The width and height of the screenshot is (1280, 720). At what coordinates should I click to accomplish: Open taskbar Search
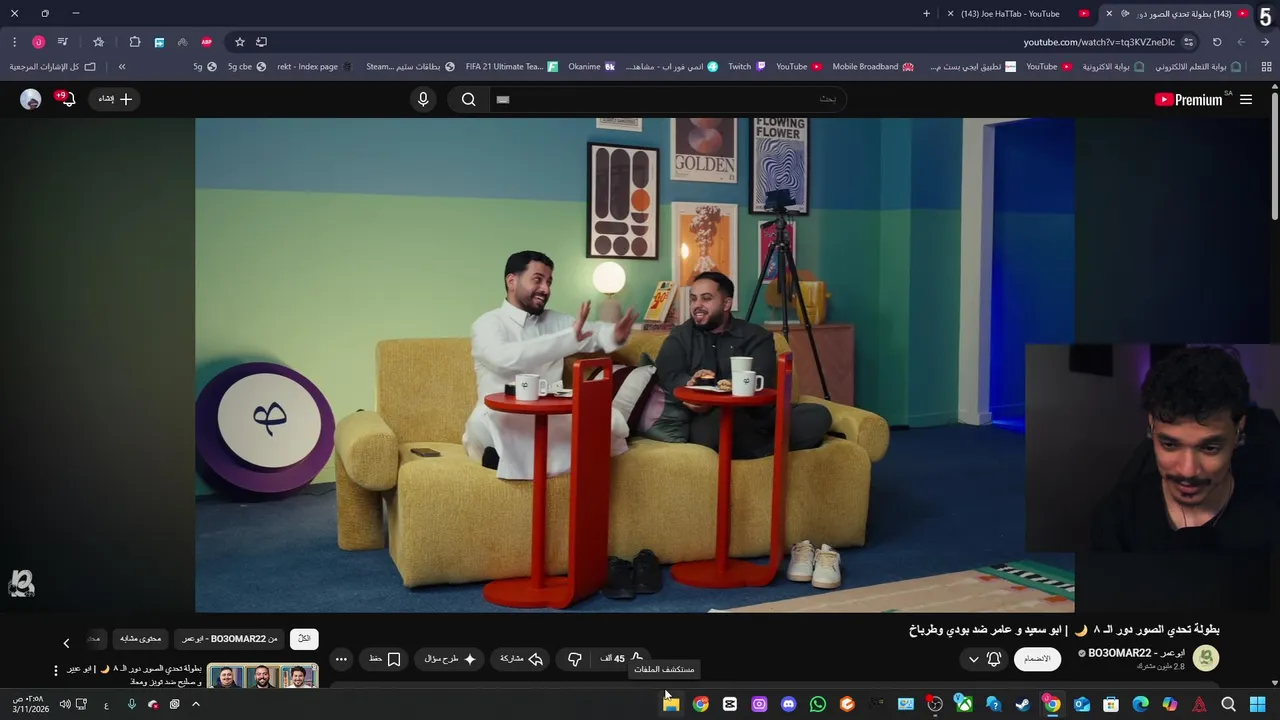1229,704
